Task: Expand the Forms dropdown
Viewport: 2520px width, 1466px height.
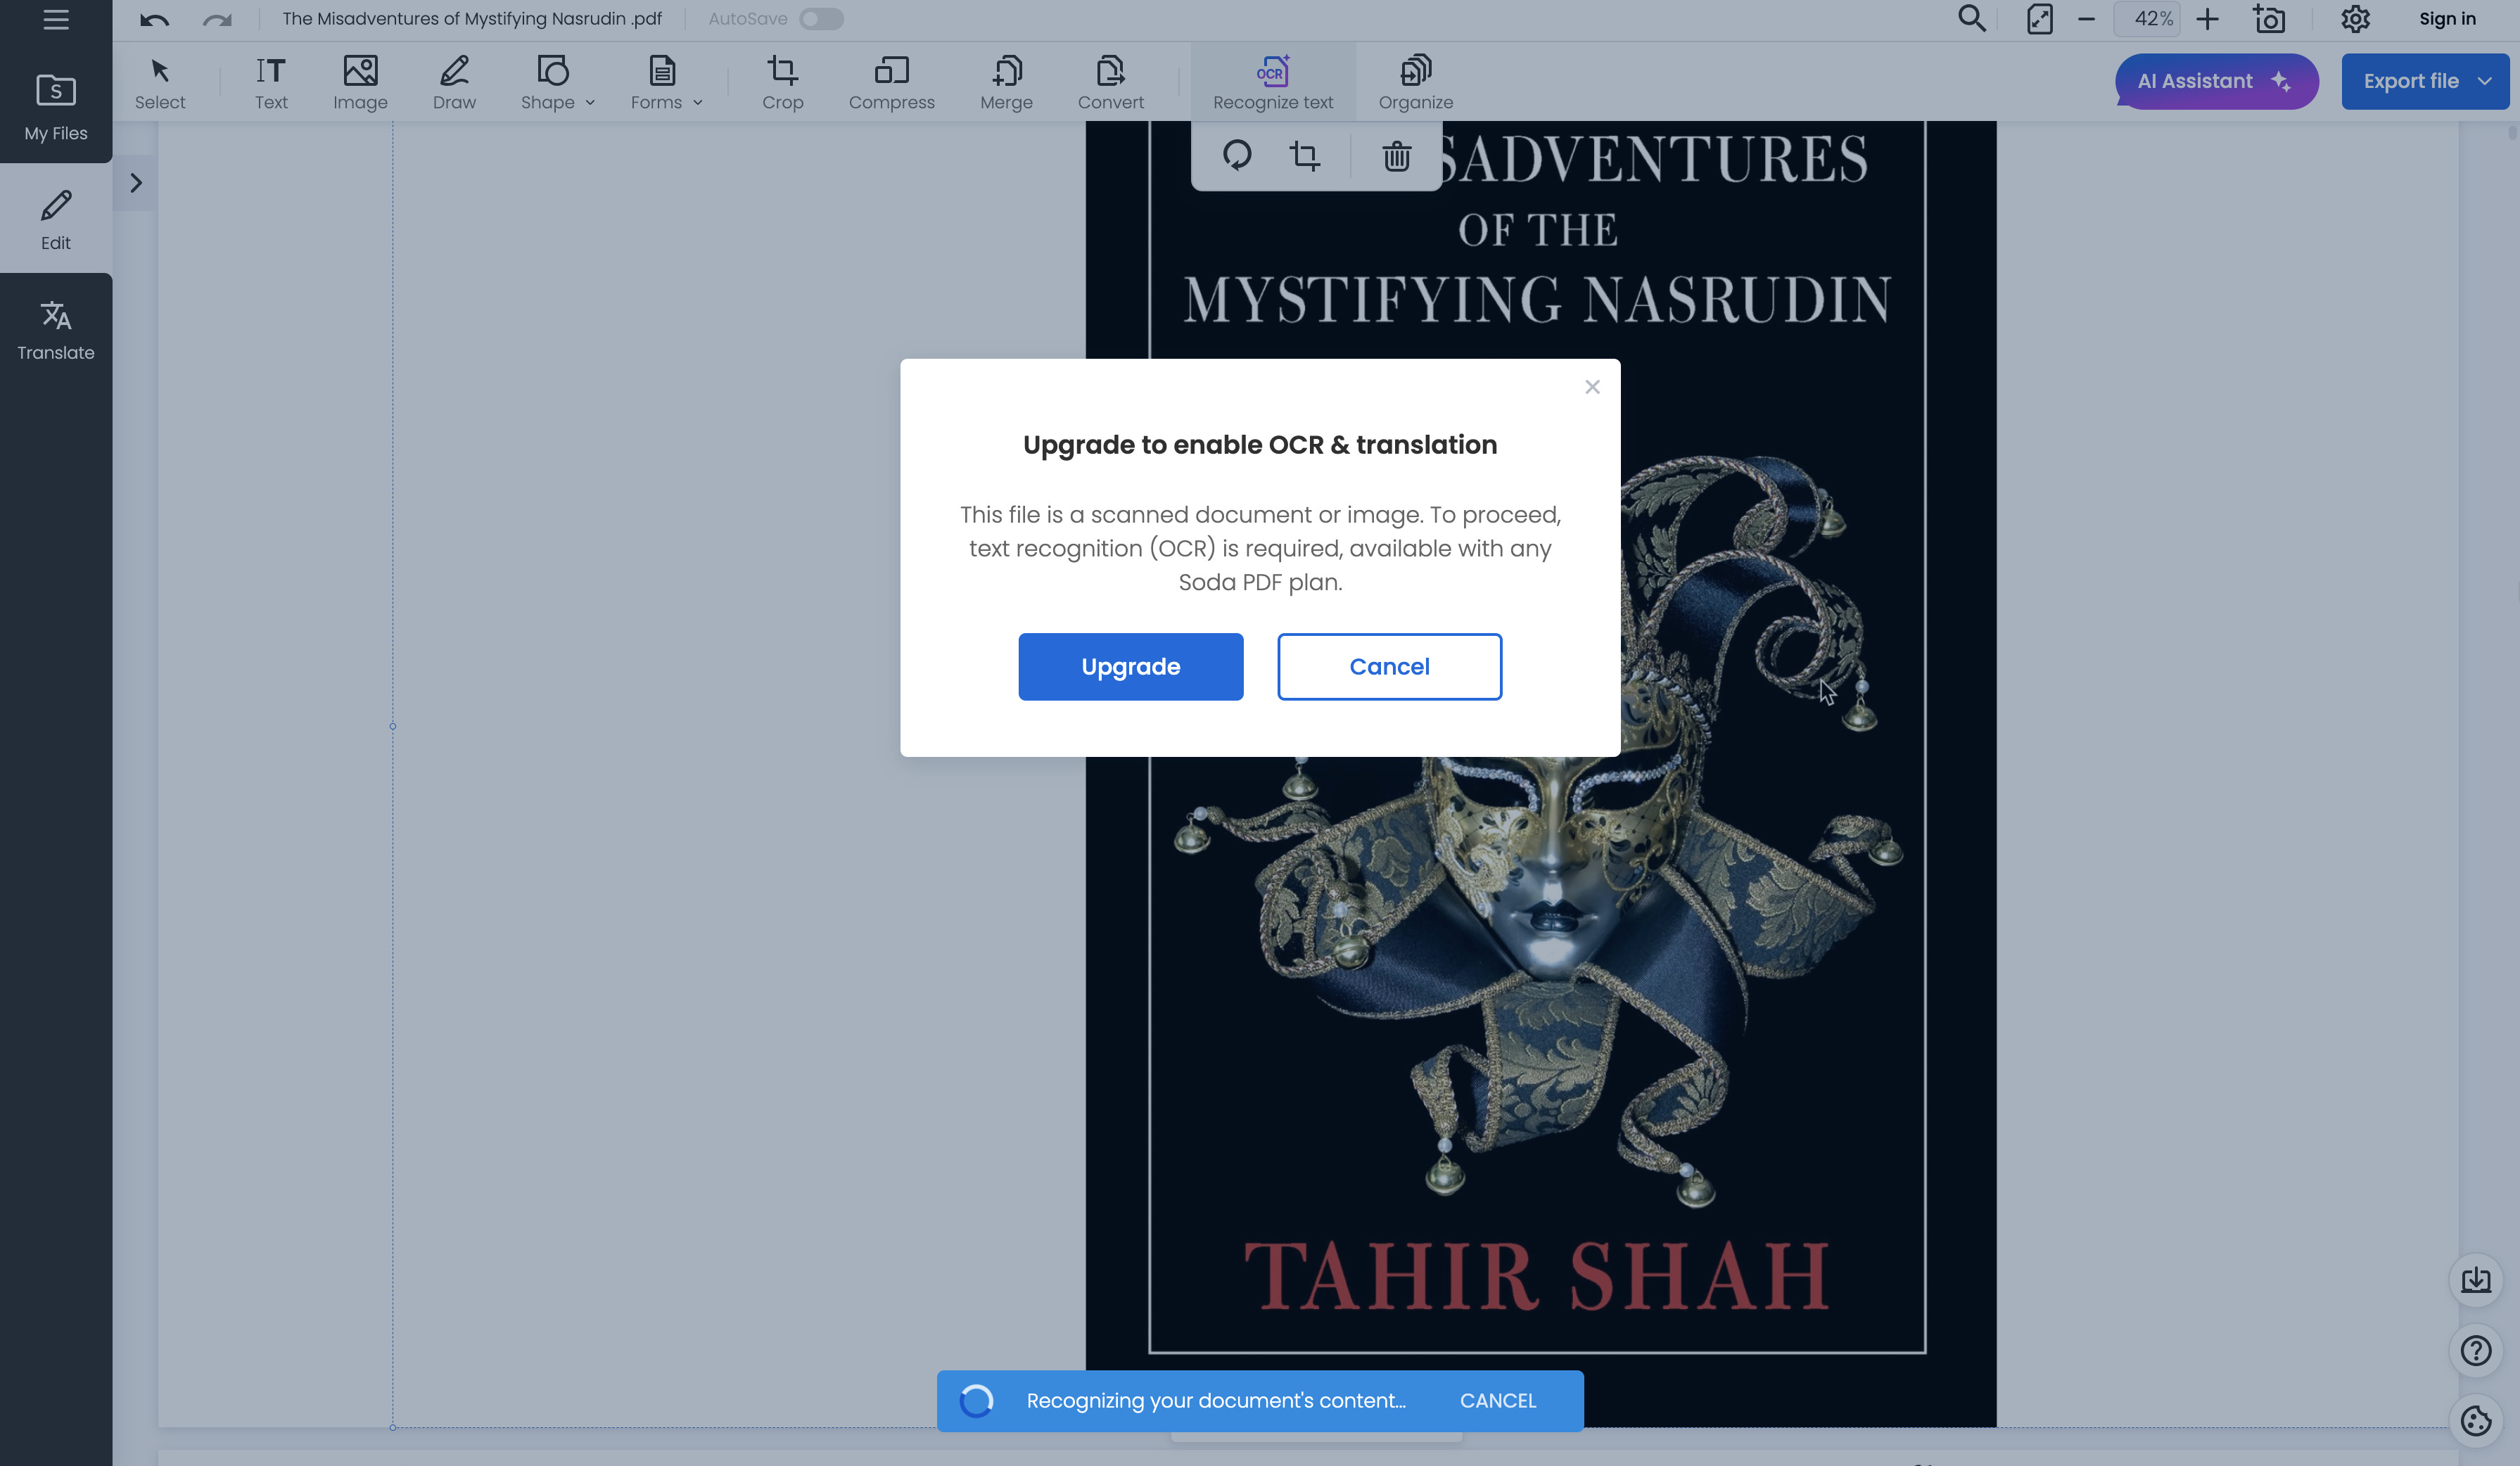Action: click(x=698, y=103)
